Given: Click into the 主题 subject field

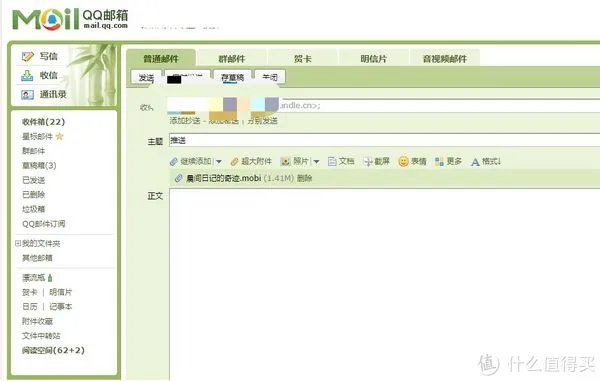Looking at the screenshot, I should pyautogui.click(x=384, y=140).
